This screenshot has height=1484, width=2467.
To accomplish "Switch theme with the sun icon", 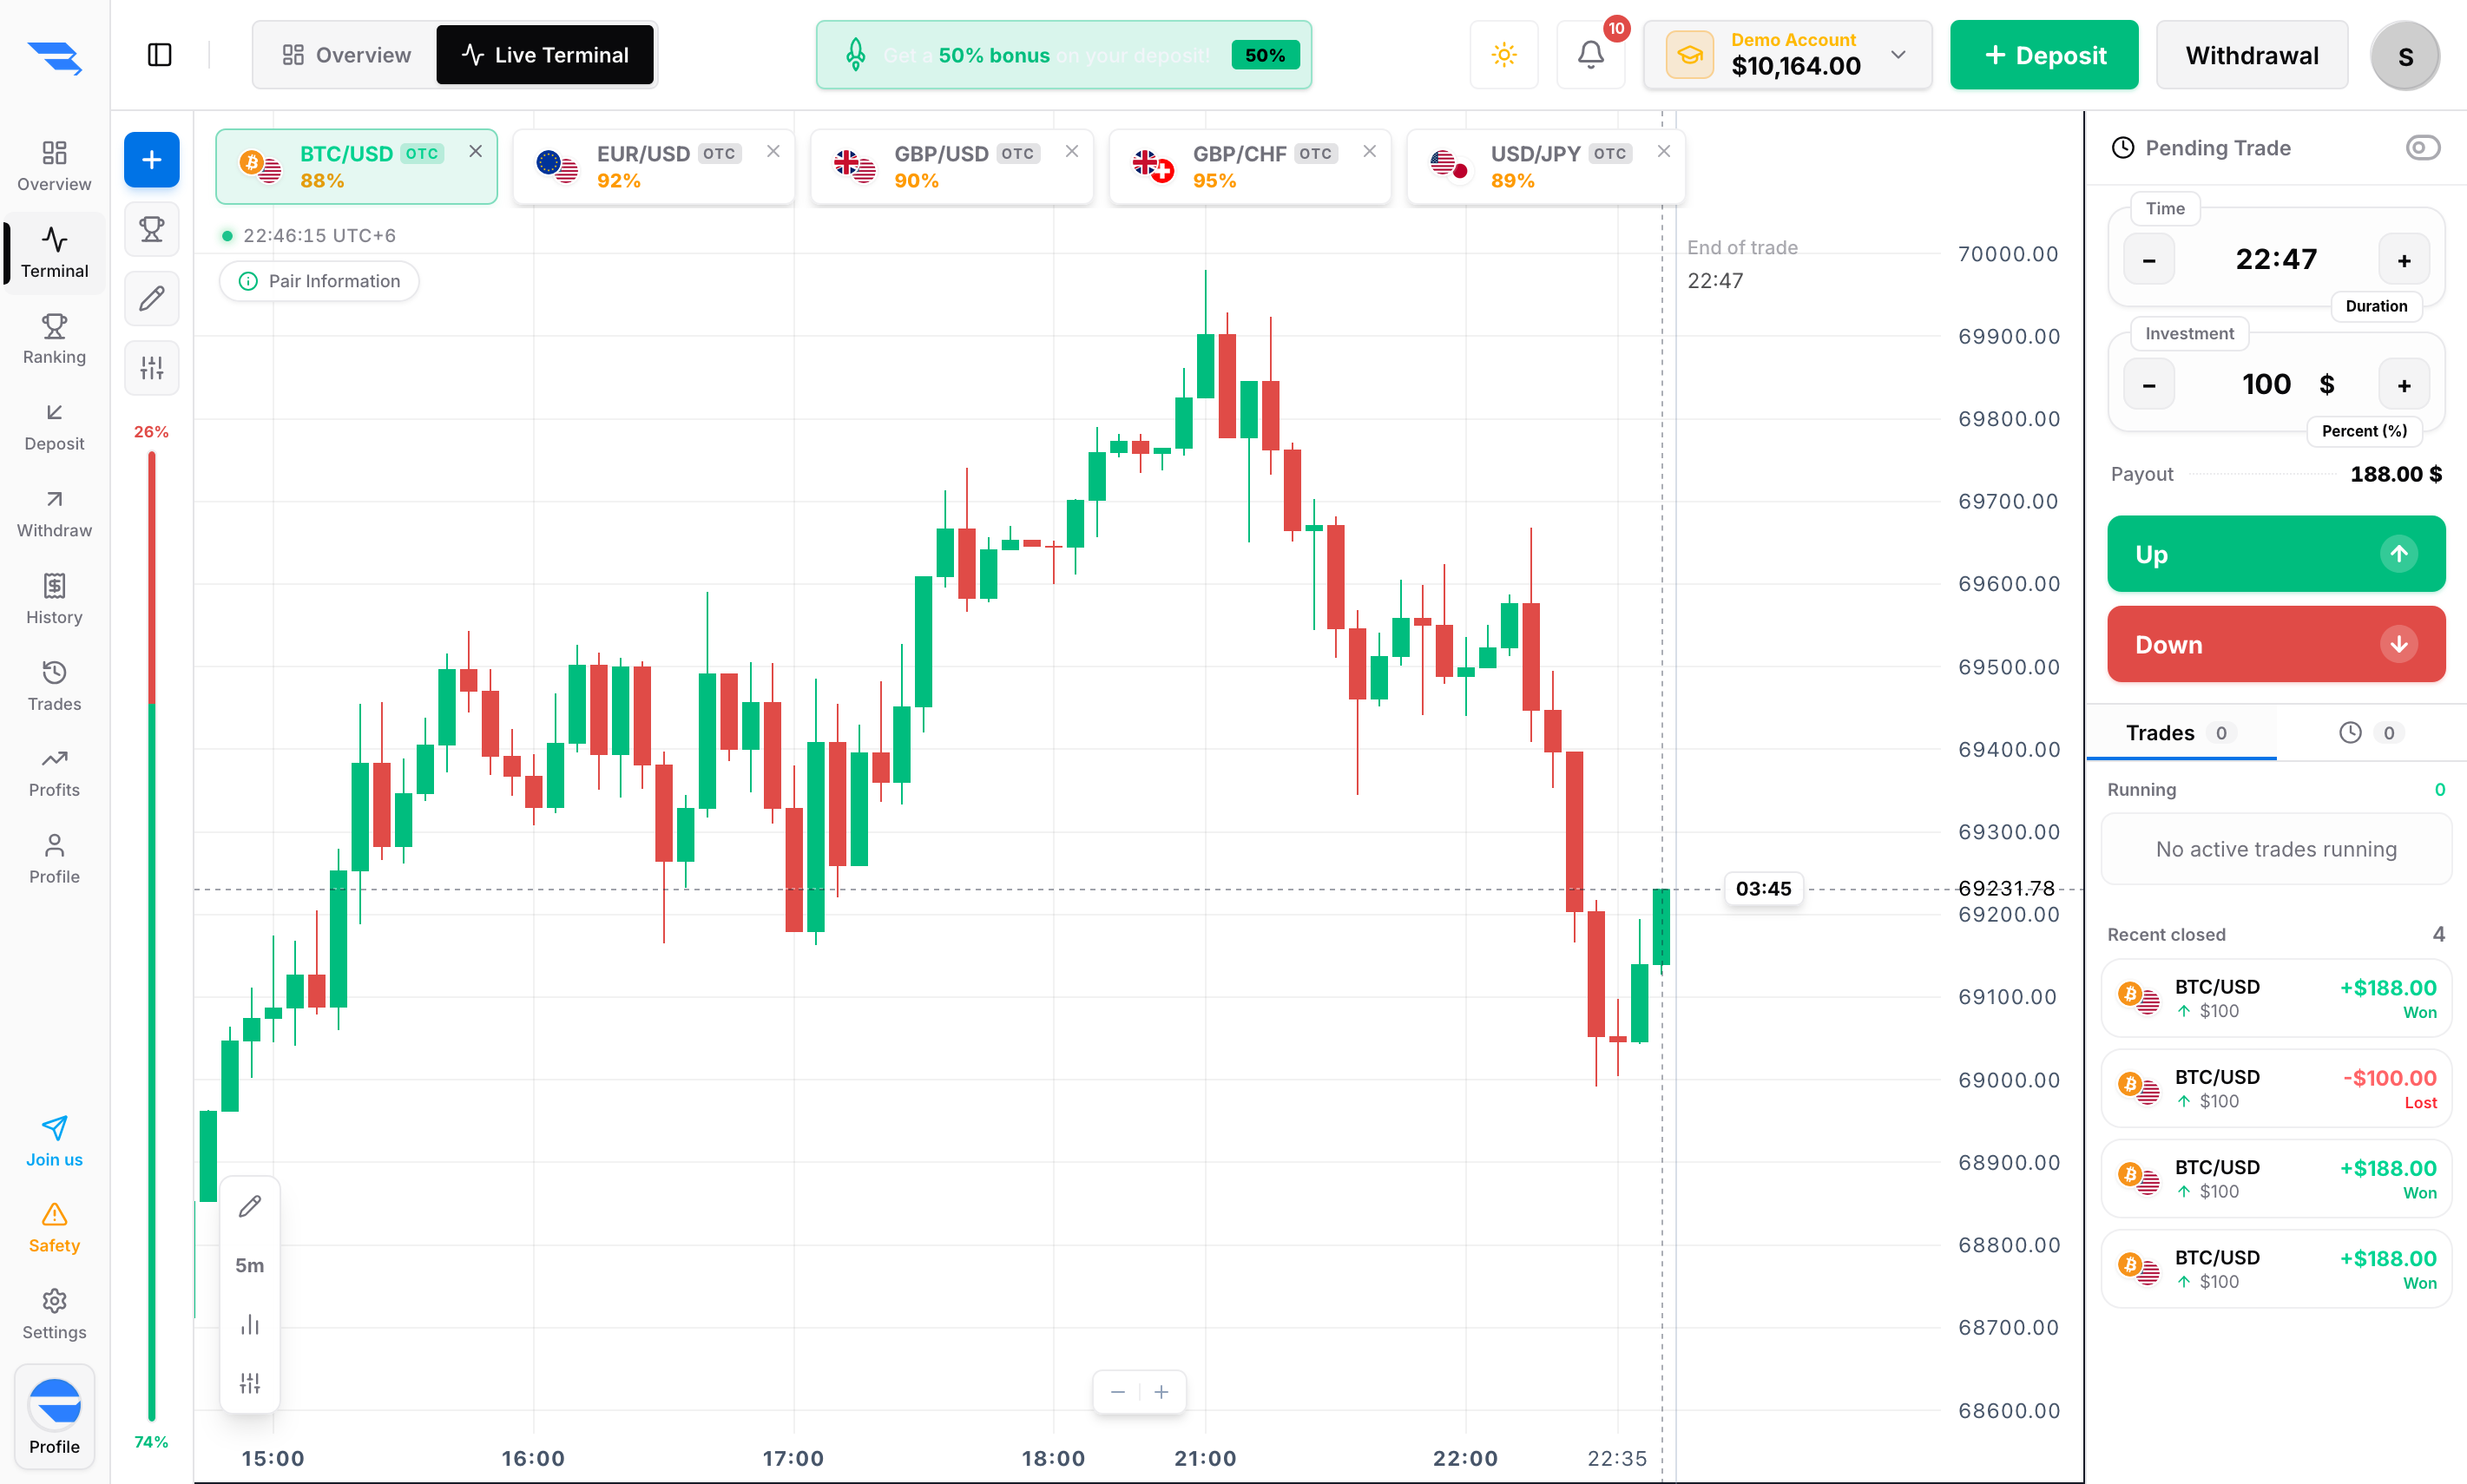I will tap(1504, 55).
